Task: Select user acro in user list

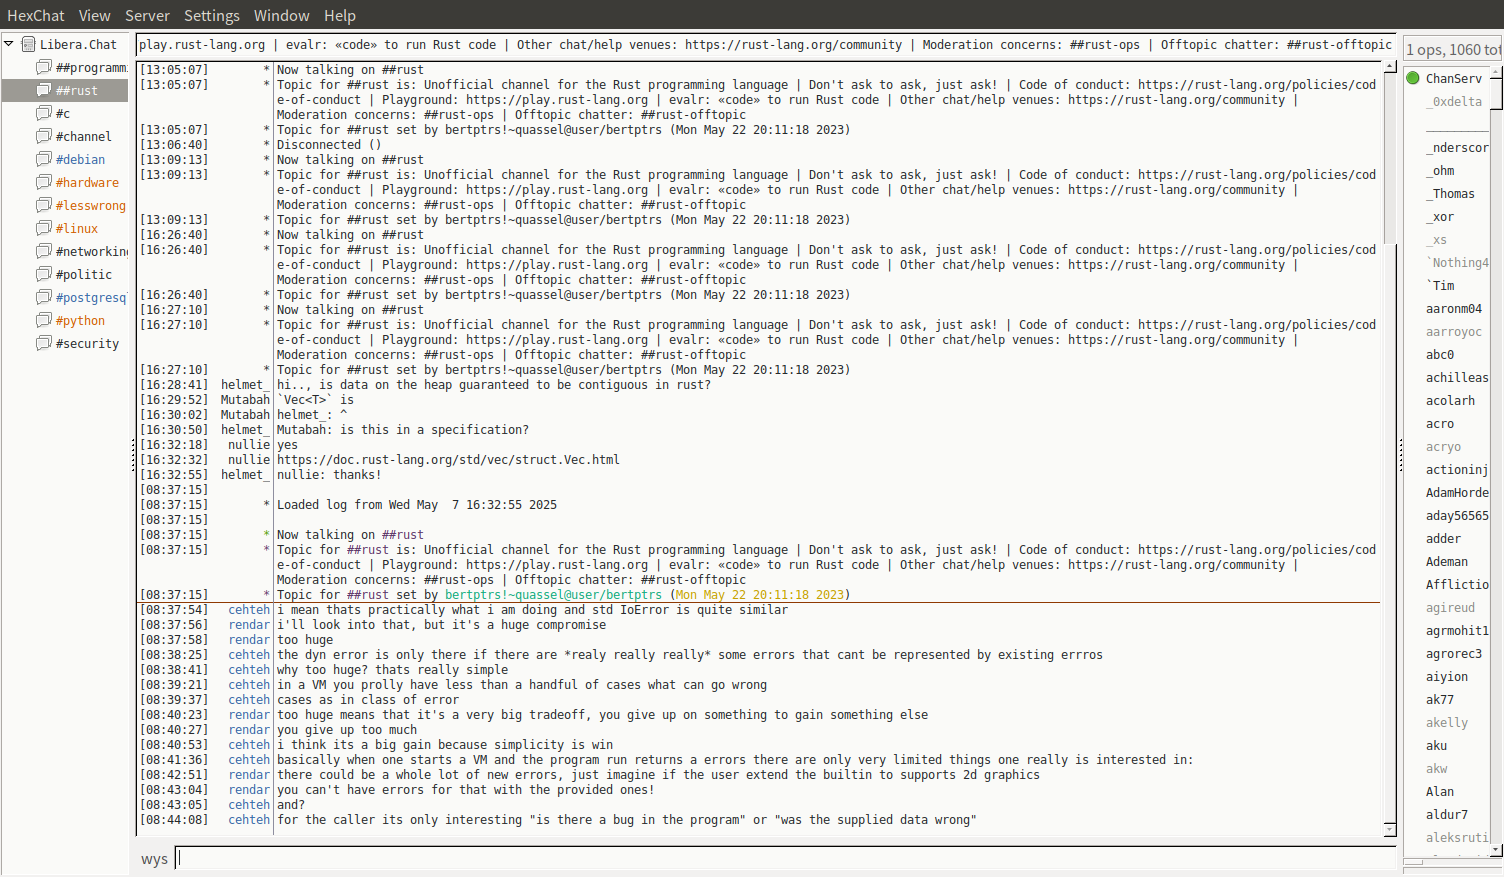Action: coord(1440,424)
